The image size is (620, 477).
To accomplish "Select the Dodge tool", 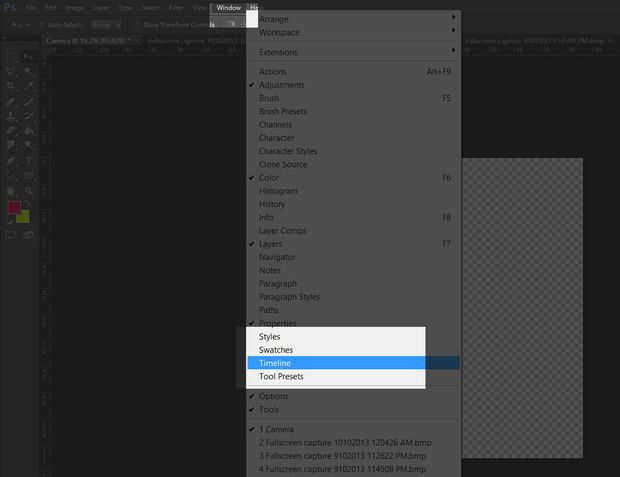I will point(28,145).
